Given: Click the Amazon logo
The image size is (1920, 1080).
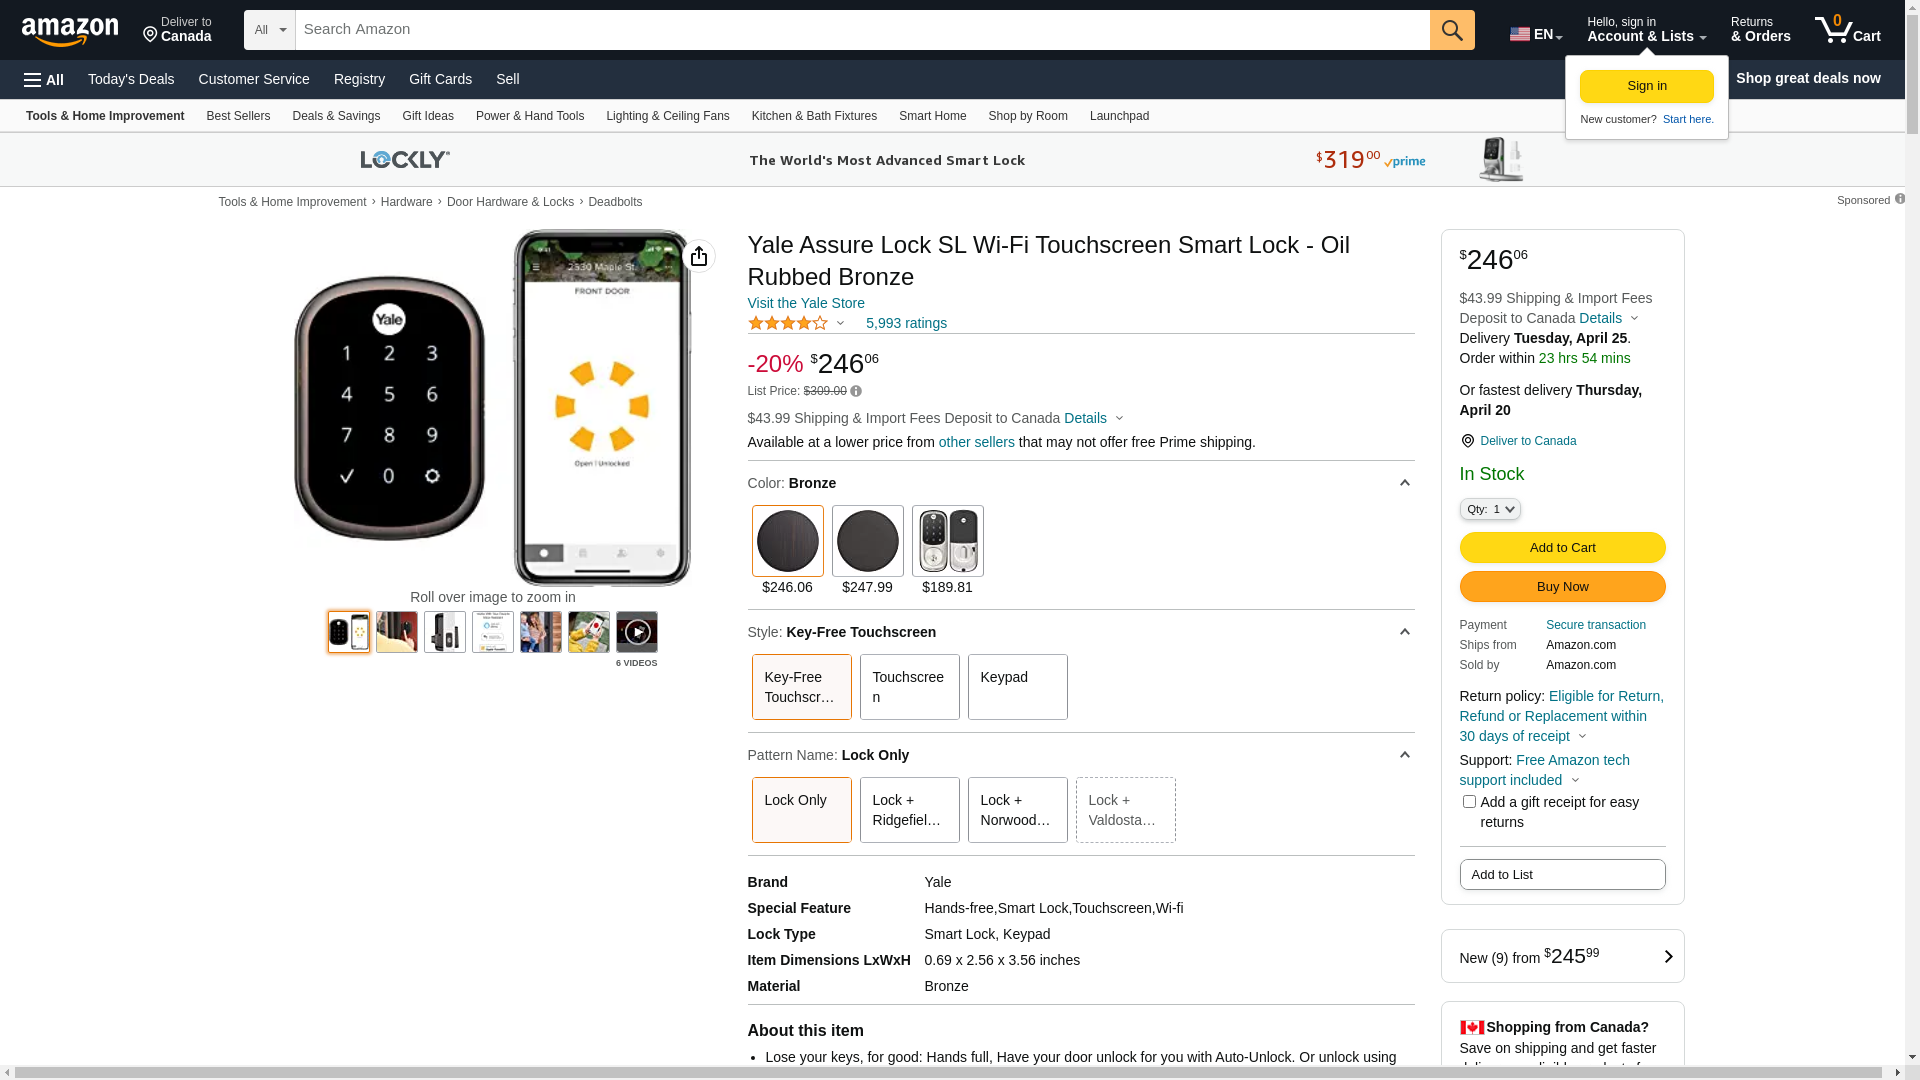Looking at the screenshot, I should pos(70,32).
